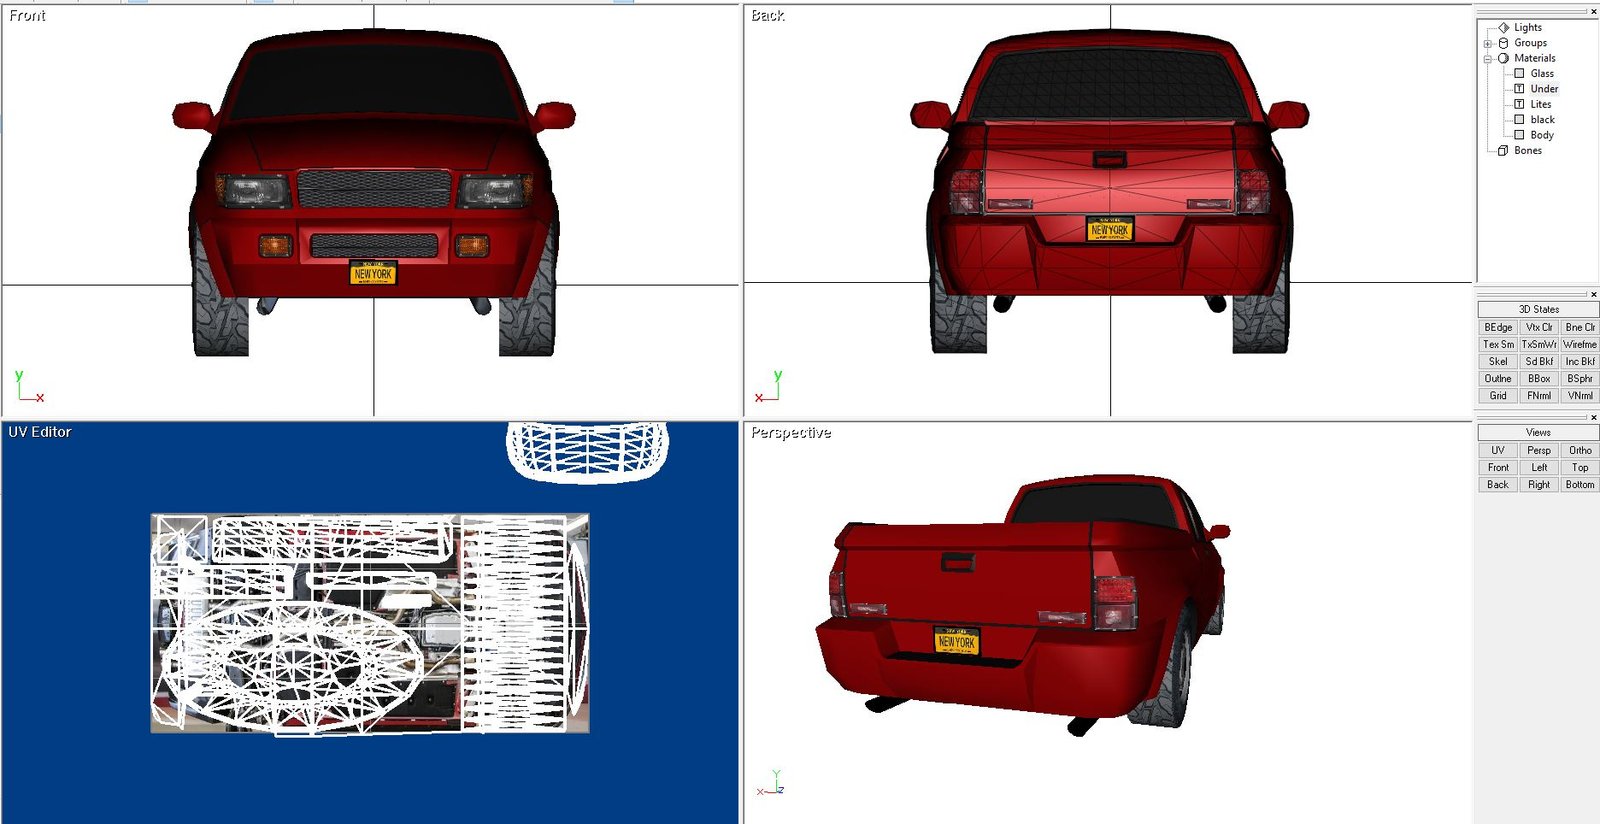Click the Views header button
This screenshot has height=824, width=1600.
click(x=1538, y=433)
